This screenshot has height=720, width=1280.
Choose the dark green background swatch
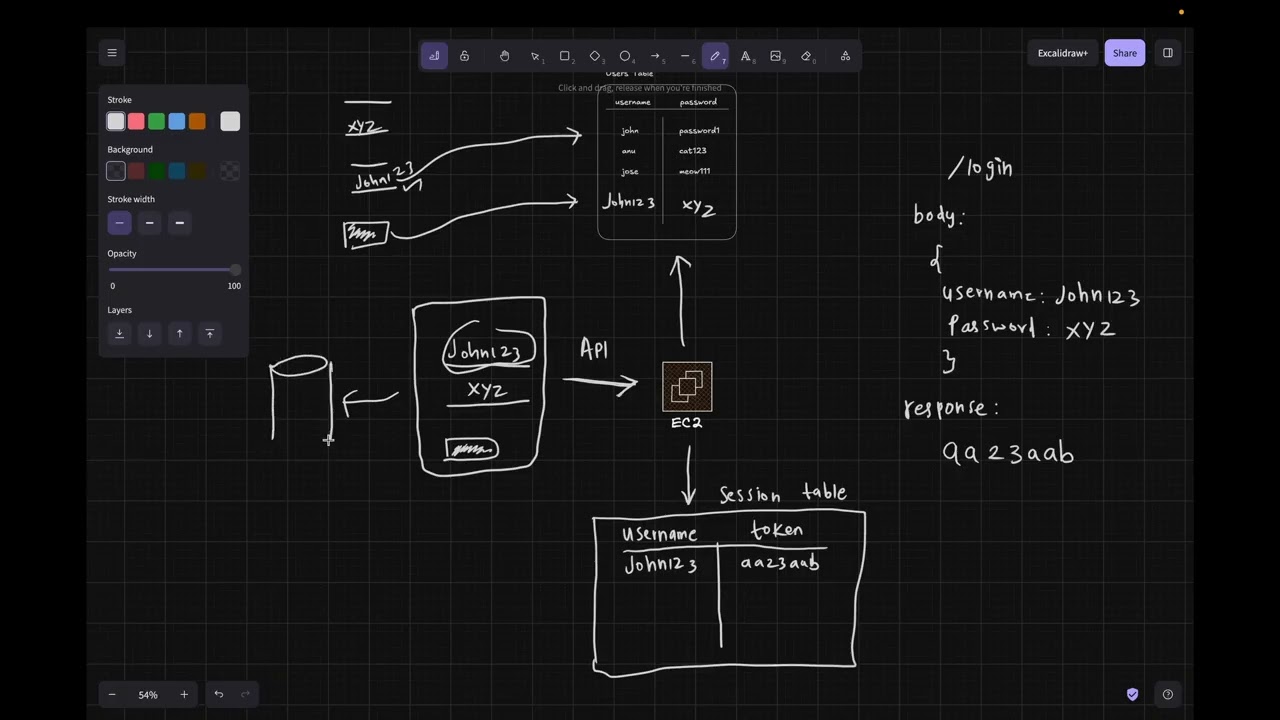156,171
